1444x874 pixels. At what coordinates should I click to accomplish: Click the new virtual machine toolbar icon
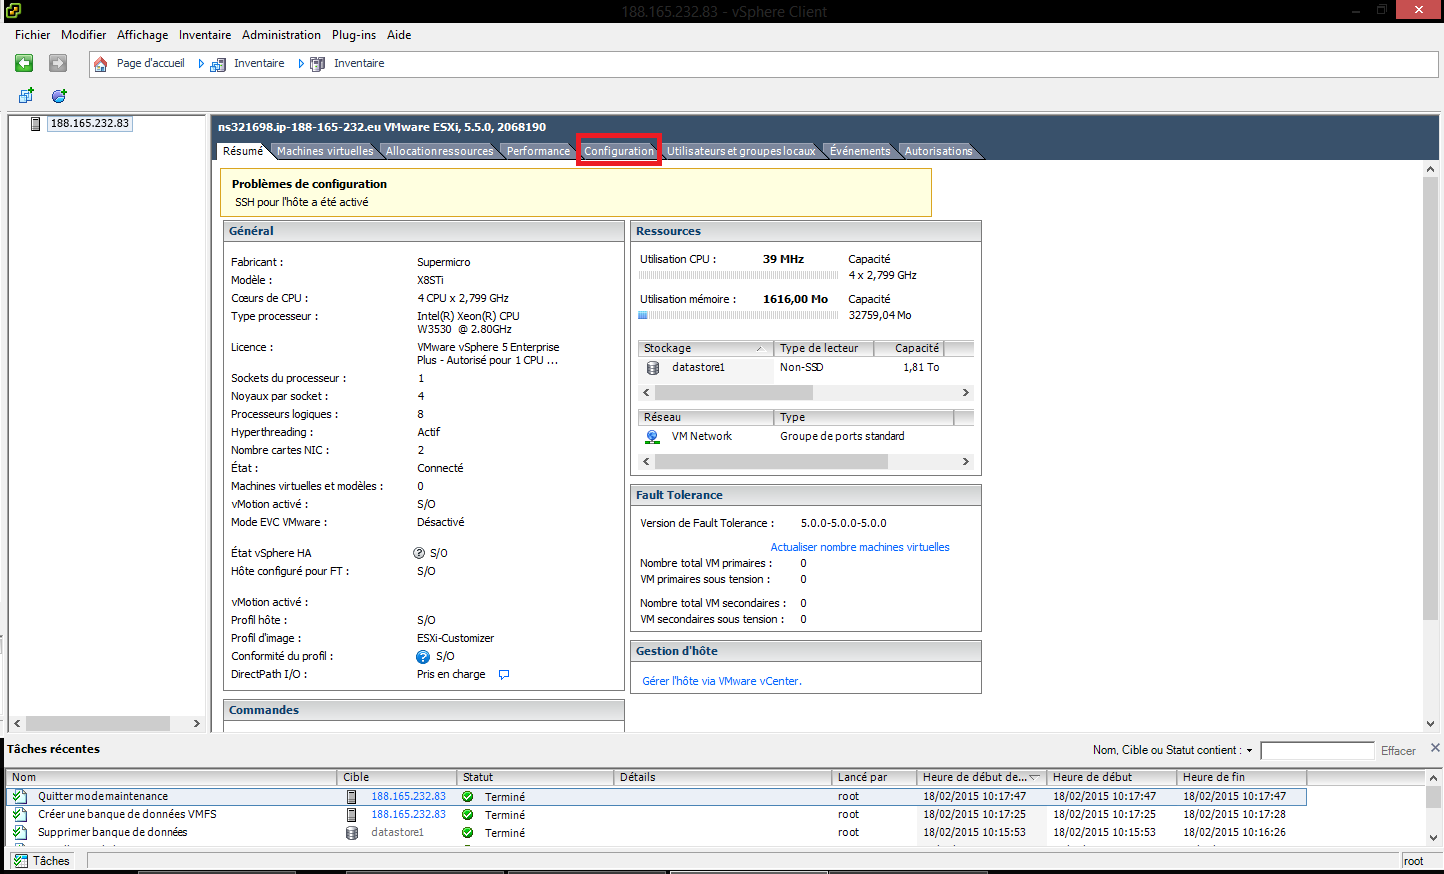(x=26, y=95)
